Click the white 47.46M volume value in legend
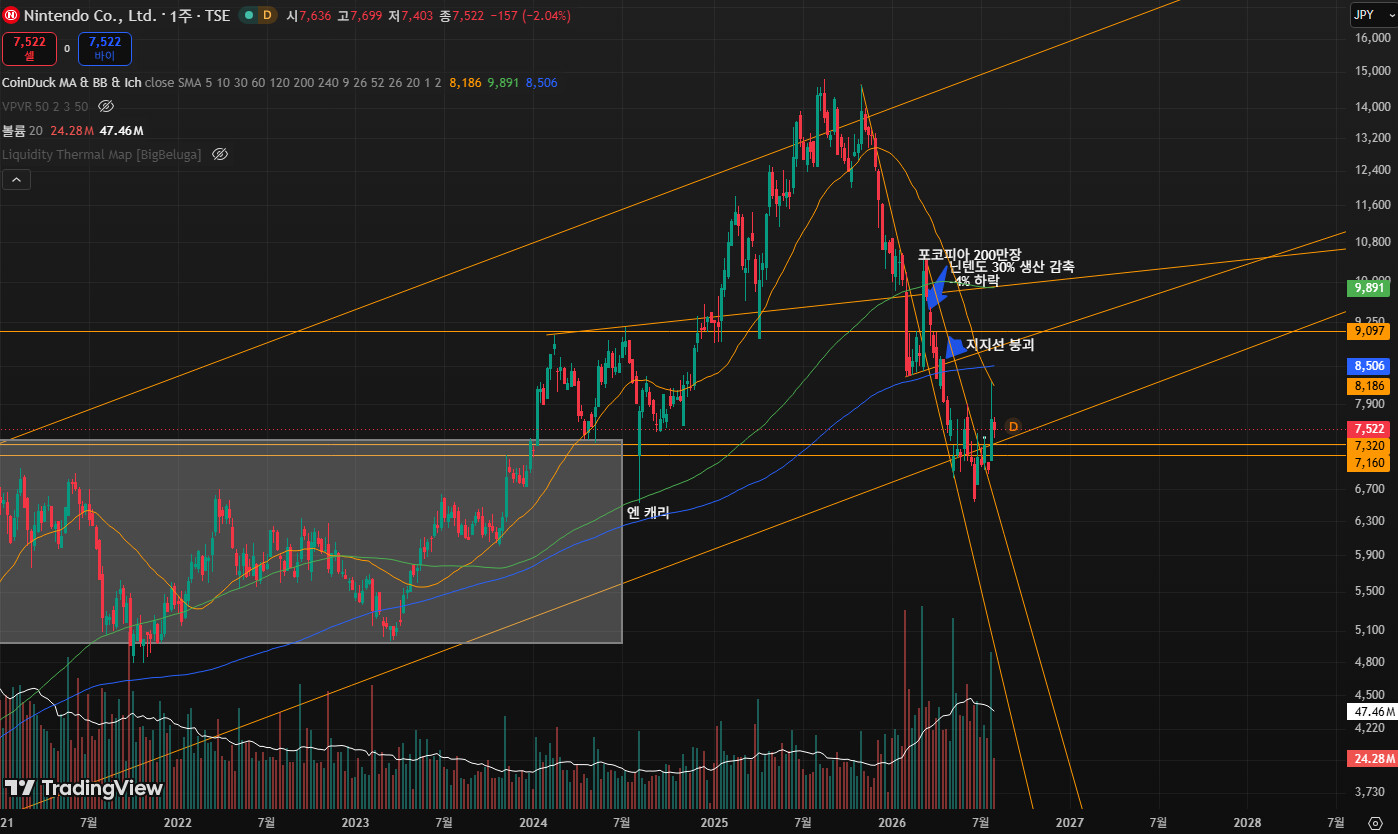Screen dimensions: 1398x834 pyautogui.click(x=122, y=130)
